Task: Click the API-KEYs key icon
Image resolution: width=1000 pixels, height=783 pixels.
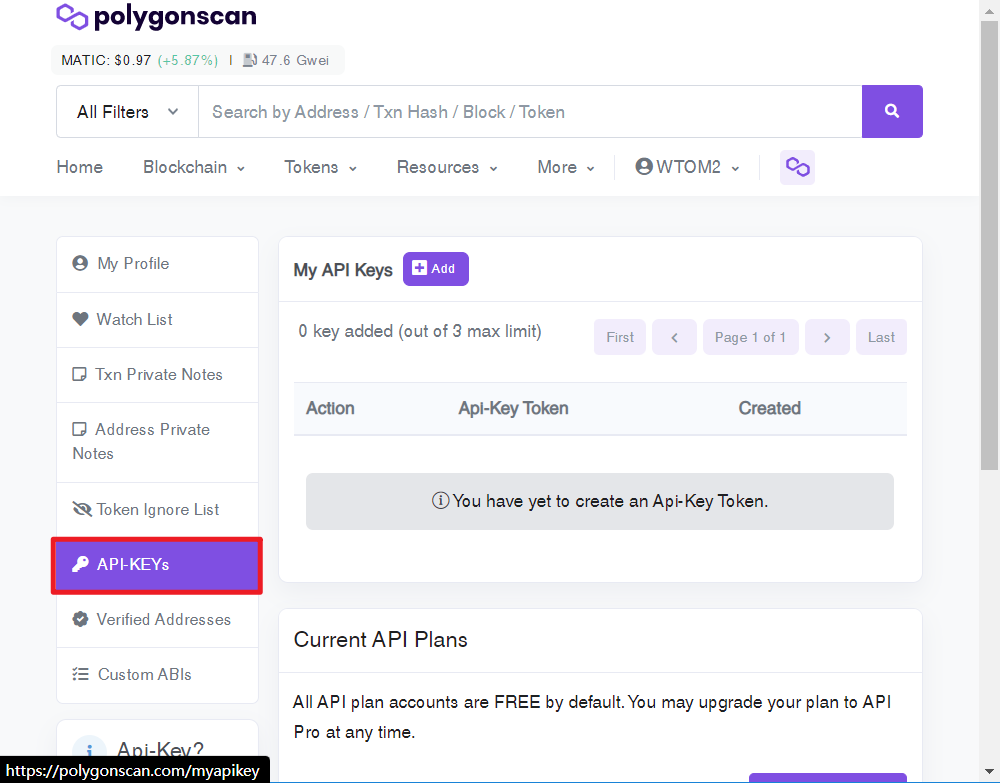Action: pyautogui.click(x=80, y=564)
